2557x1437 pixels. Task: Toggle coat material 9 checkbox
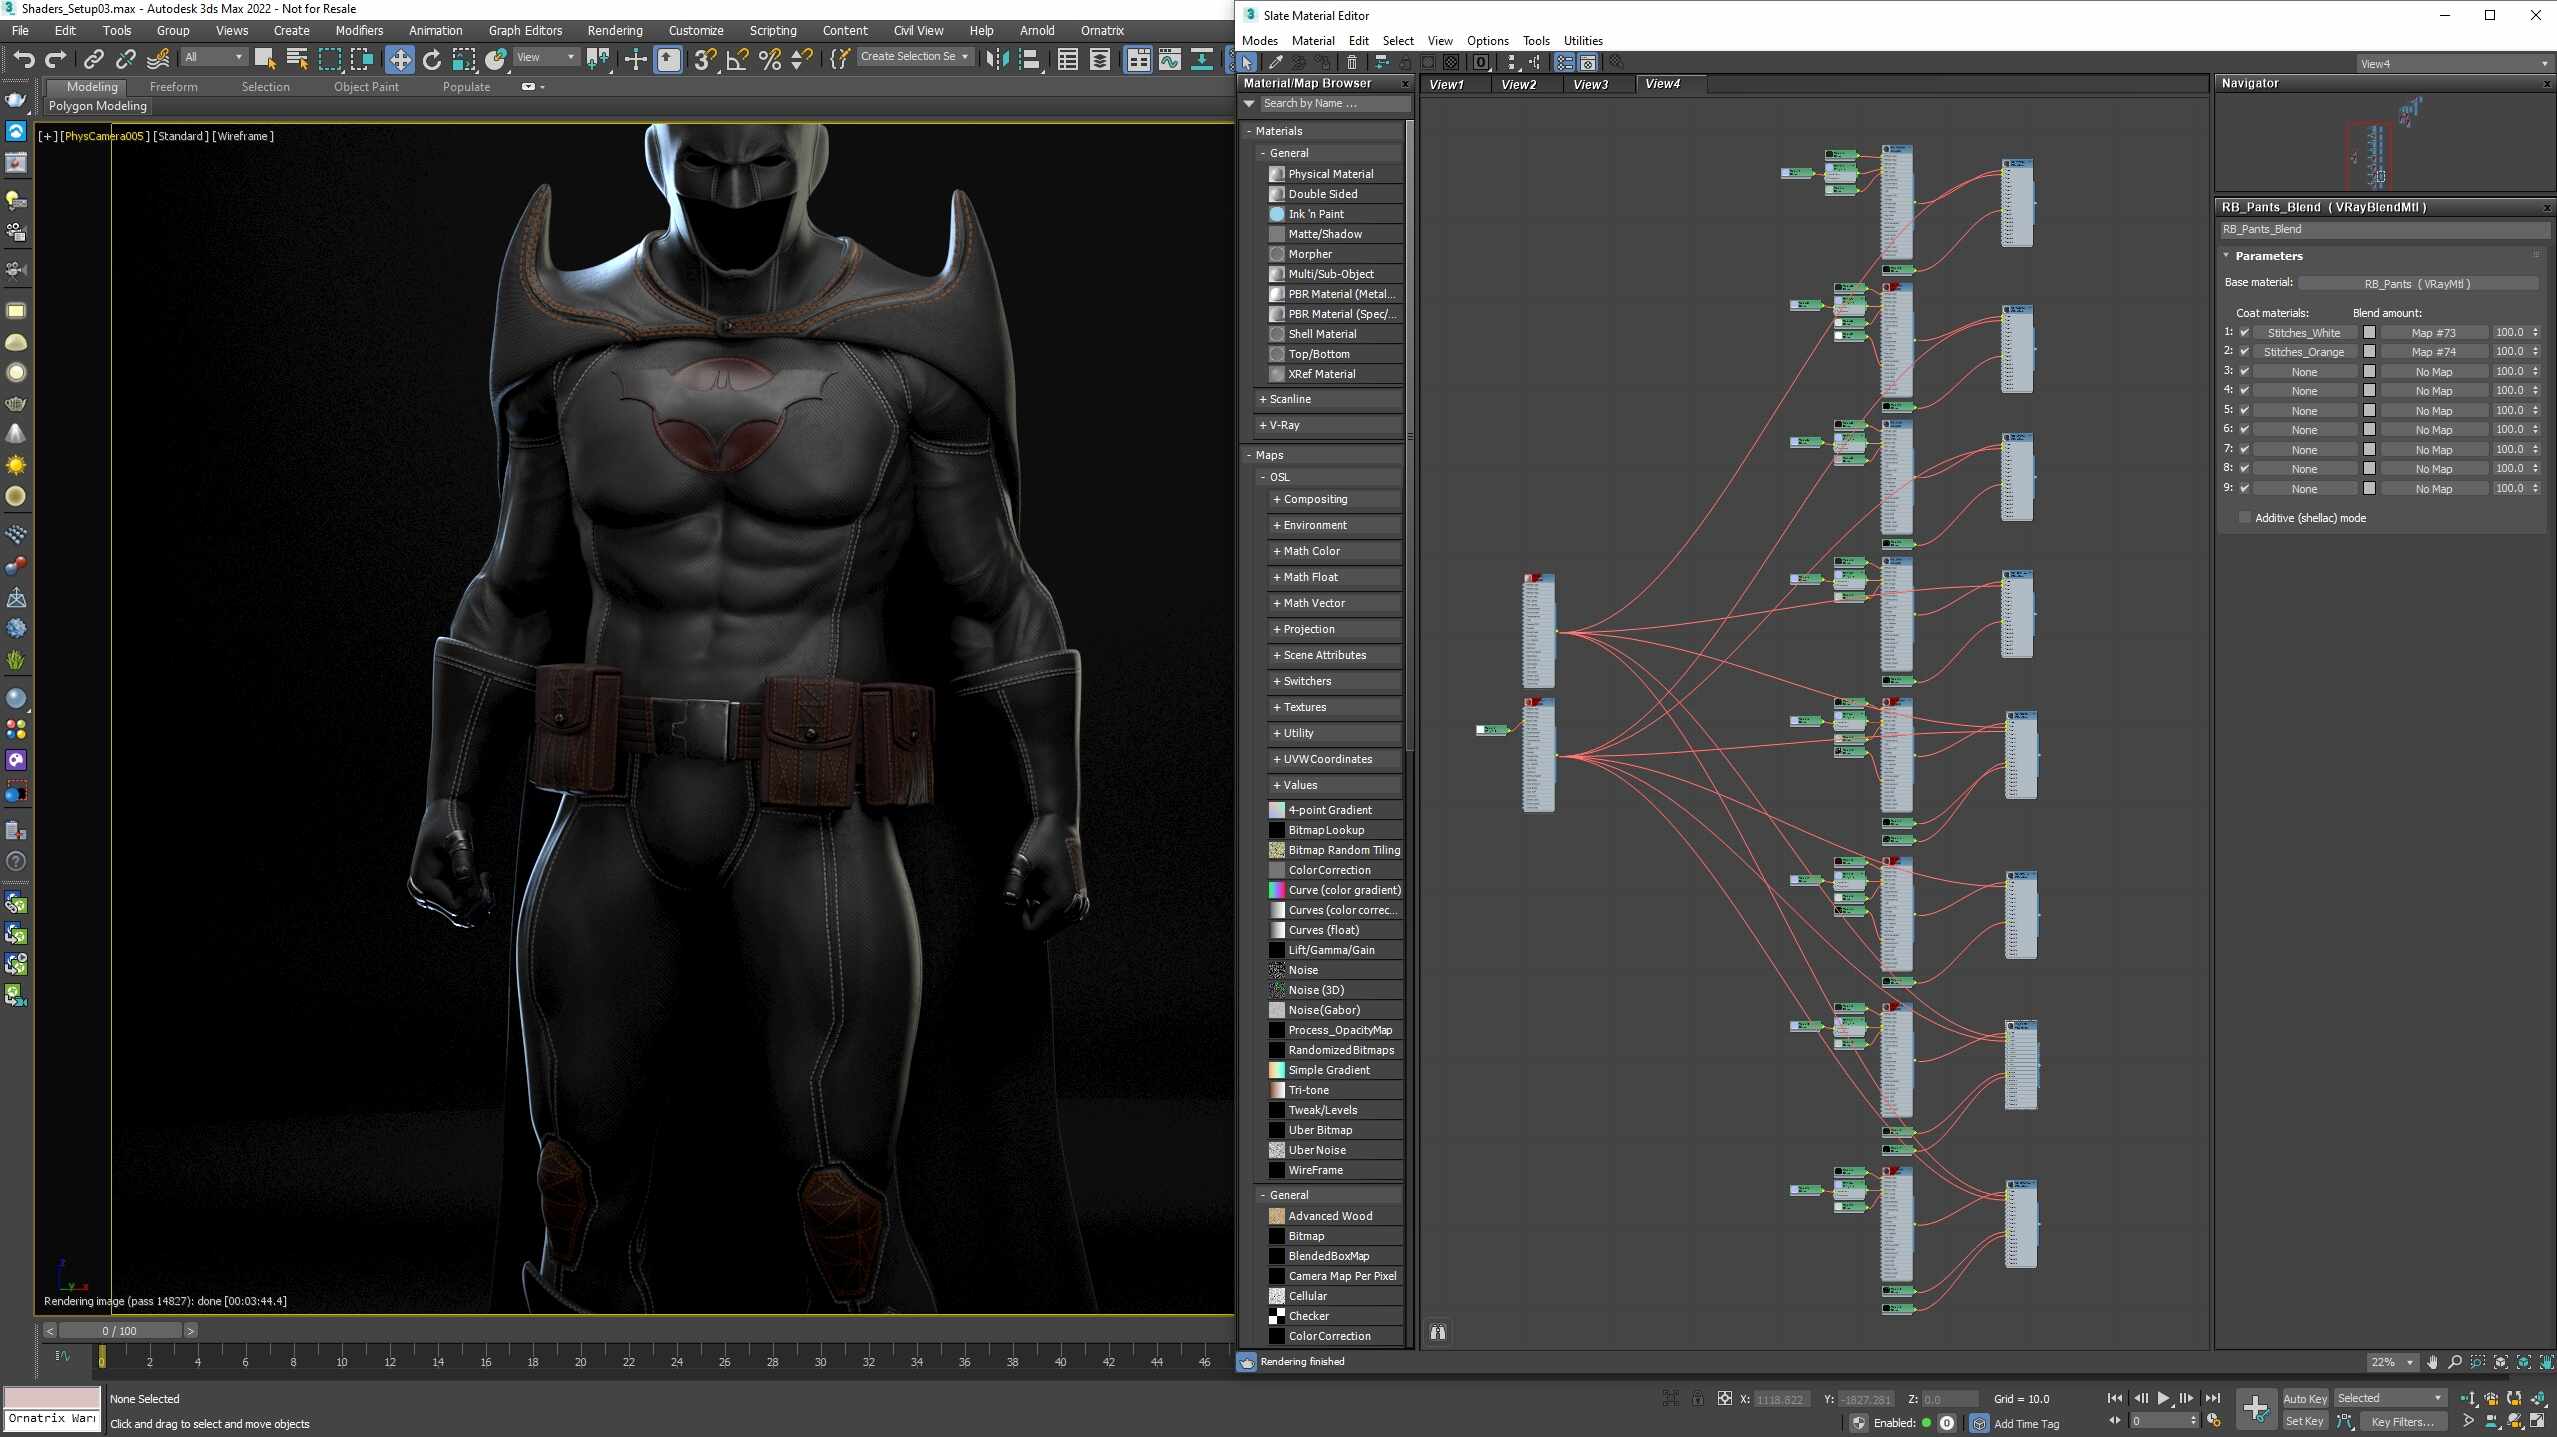[x=2244, y=488]
